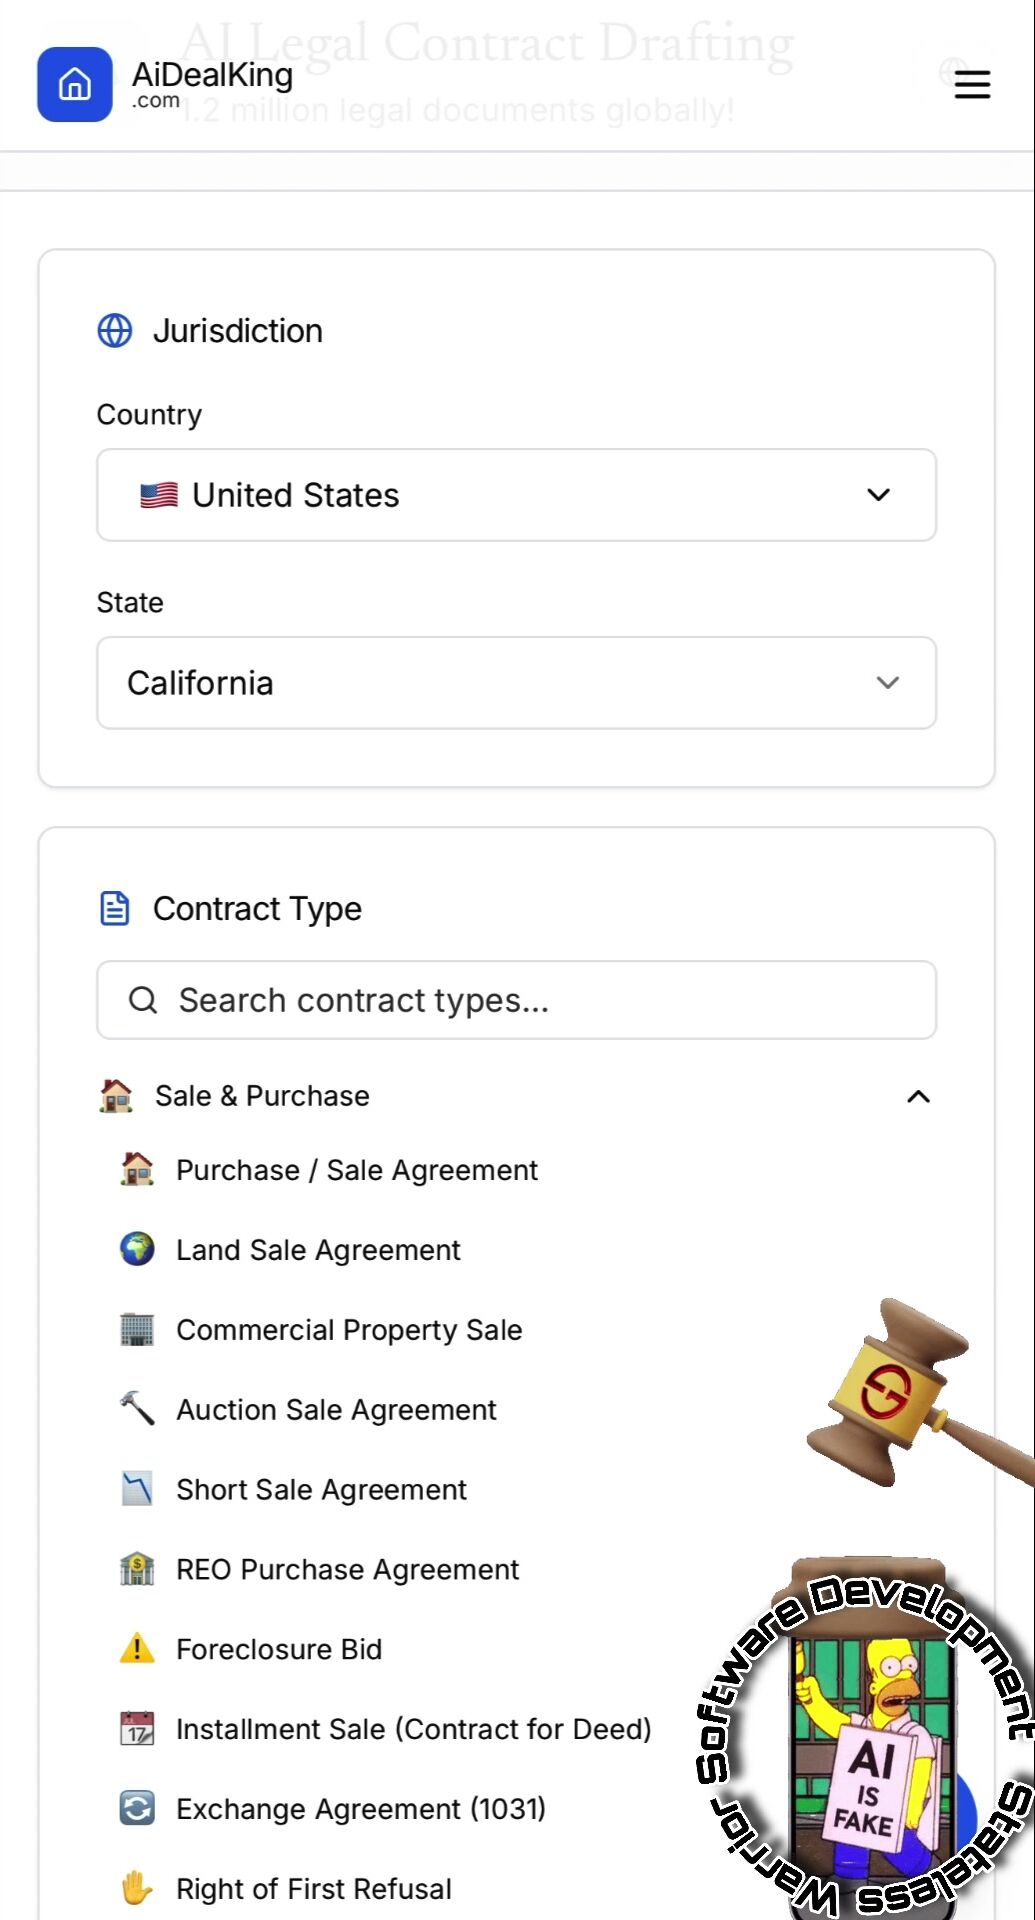Screen dimensions: 1035x1920
Task: Click the Jurisdiction globe icon
Action: click(x=115, y=331)
